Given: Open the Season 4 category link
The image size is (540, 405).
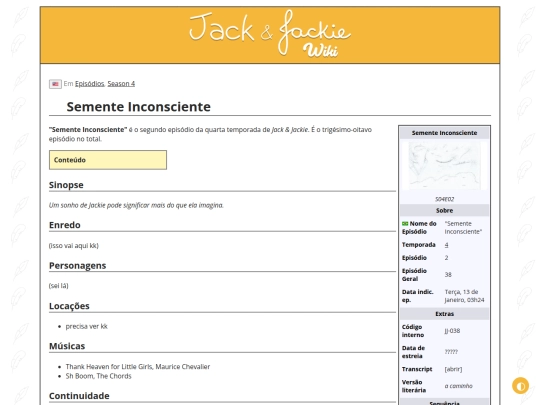Looking at the screenshot, I should pyautogui.click(x=121, y=84).
